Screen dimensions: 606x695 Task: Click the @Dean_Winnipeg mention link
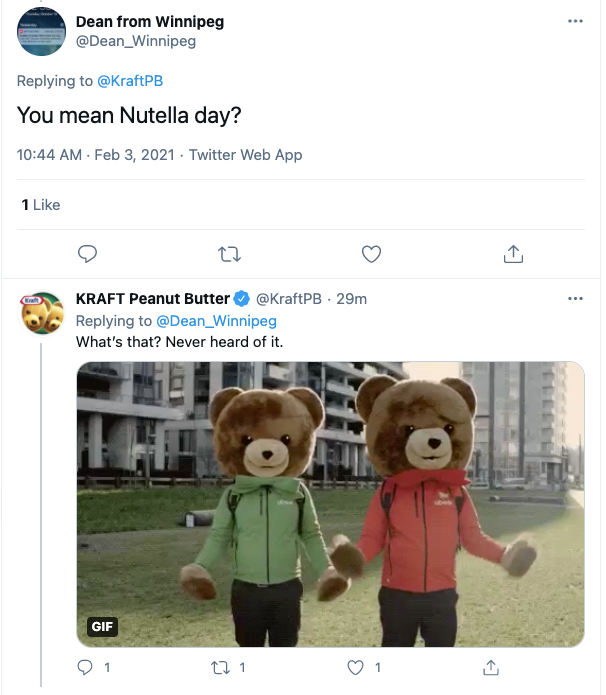(216, 321)
